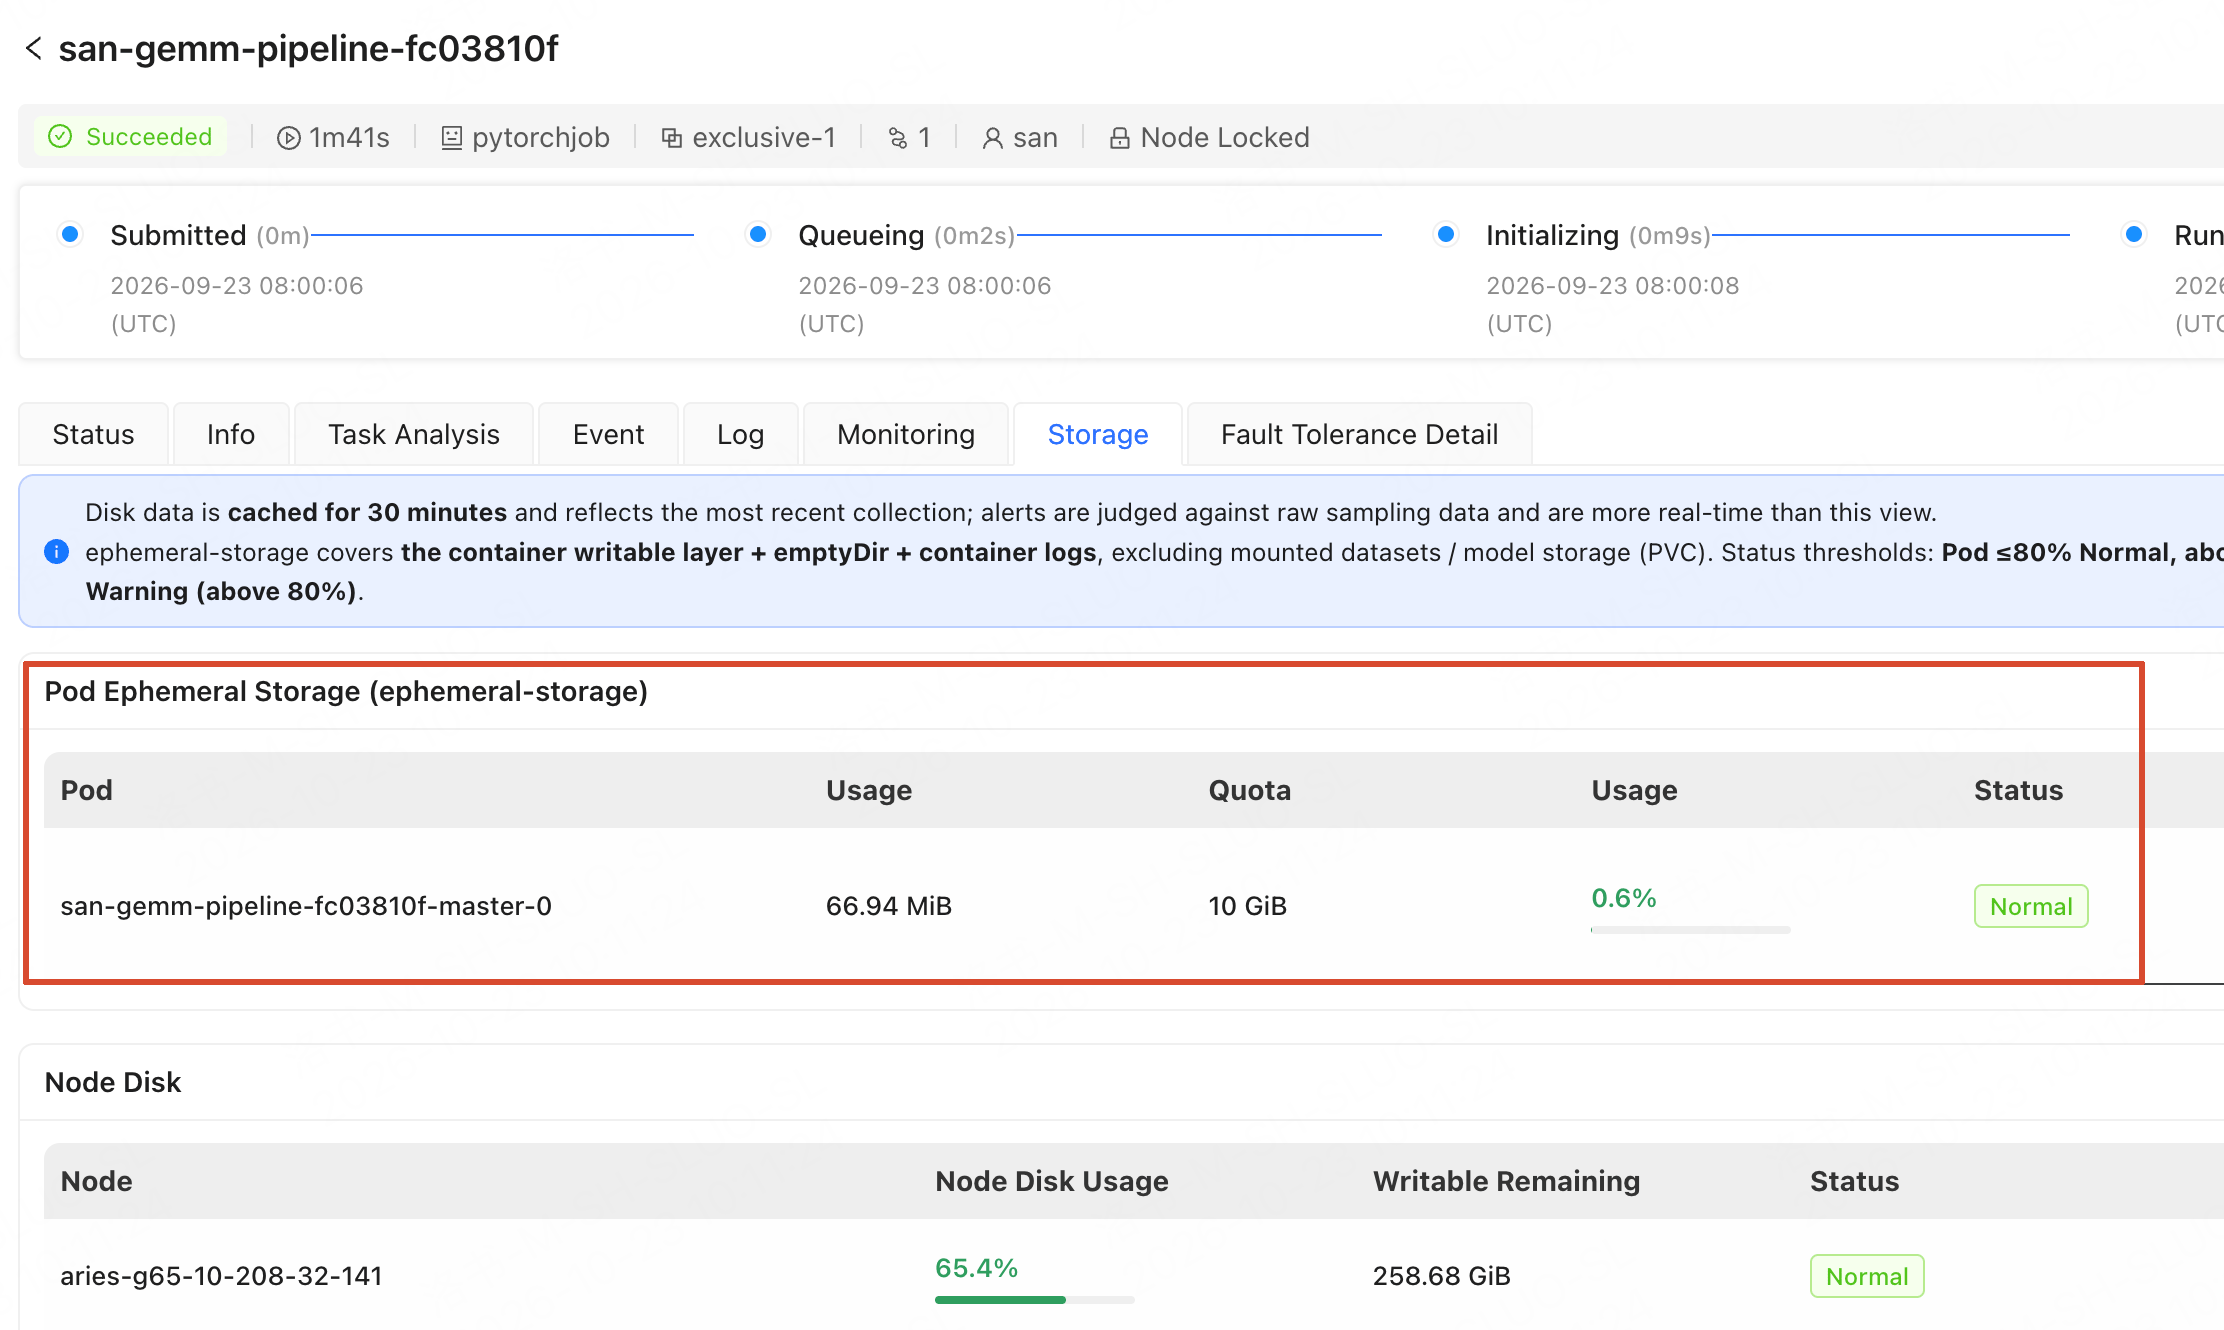
Task: Click the Node Disk Usage column header
Action: tap(1052, 1181)
